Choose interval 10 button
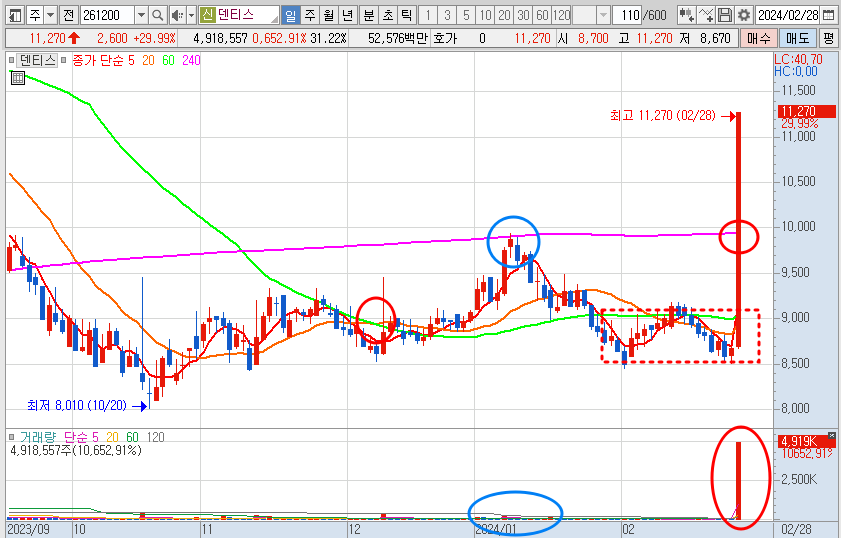Image resolution: width=841 pixels, height=538 pixels. pyautogui.click(x=485, y=15)
